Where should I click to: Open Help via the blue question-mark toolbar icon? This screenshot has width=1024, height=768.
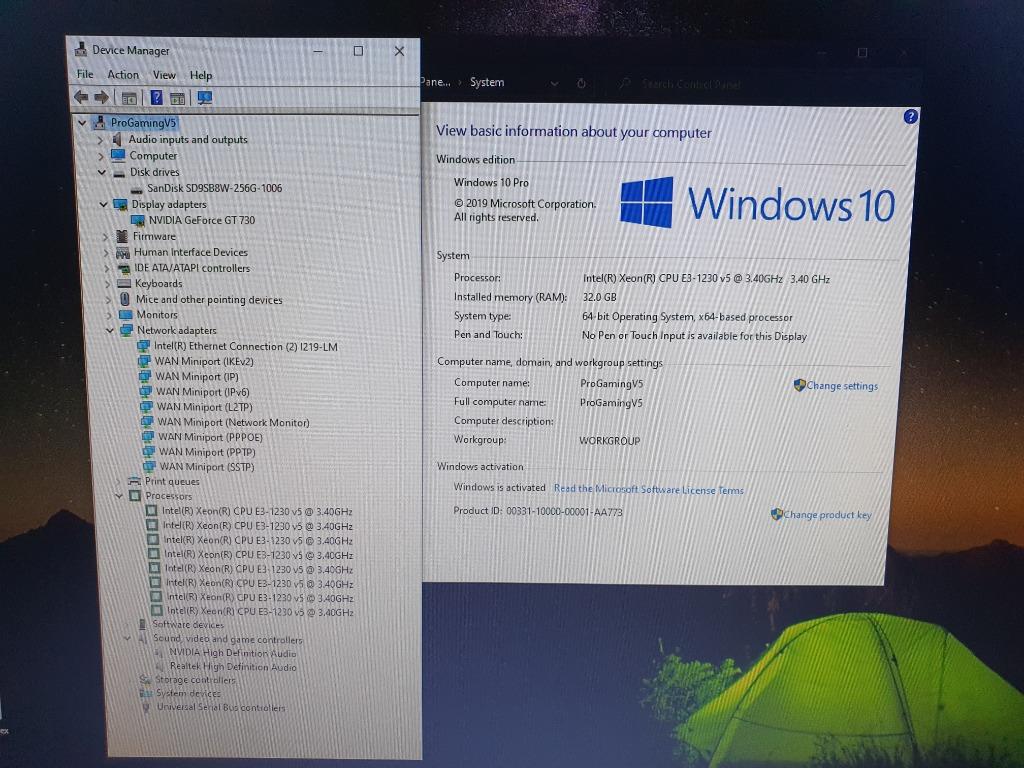[157, 97]
